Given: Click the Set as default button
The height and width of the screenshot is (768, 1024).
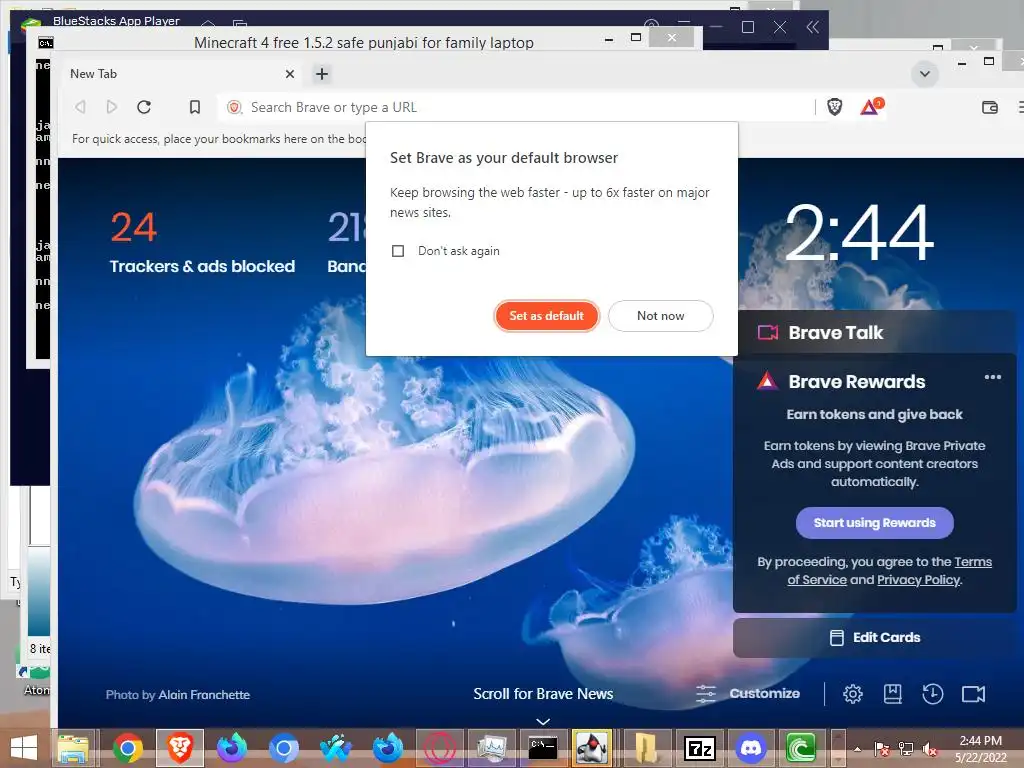Looking at the screenshot, I should click(x=546, y=315).
